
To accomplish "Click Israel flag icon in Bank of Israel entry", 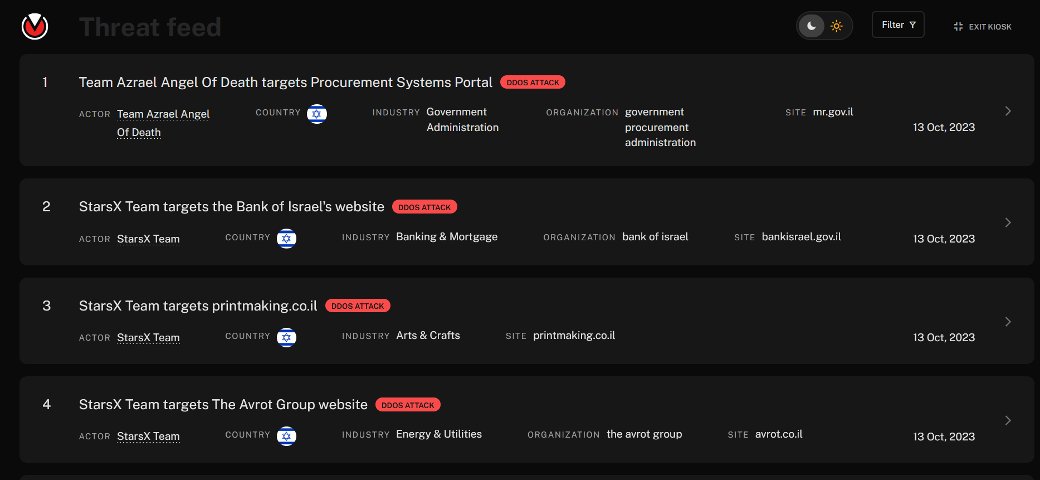I will pos(287,239).
